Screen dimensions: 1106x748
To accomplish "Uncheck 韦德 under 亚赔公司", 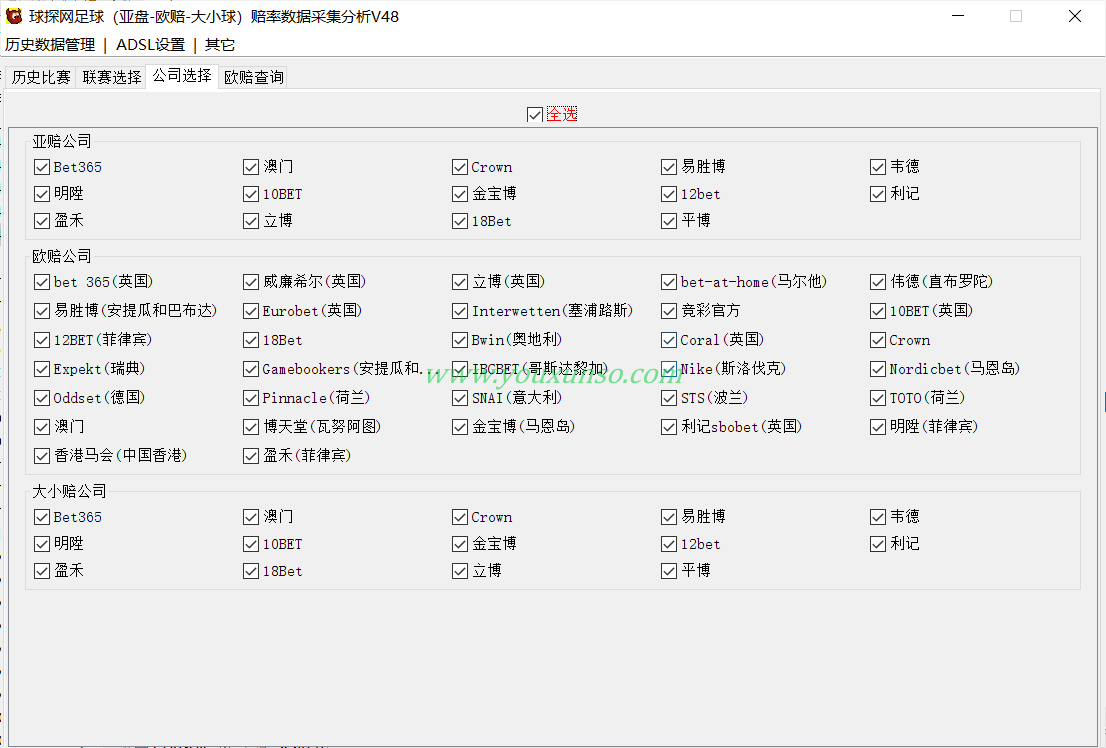I will (877, 167).
